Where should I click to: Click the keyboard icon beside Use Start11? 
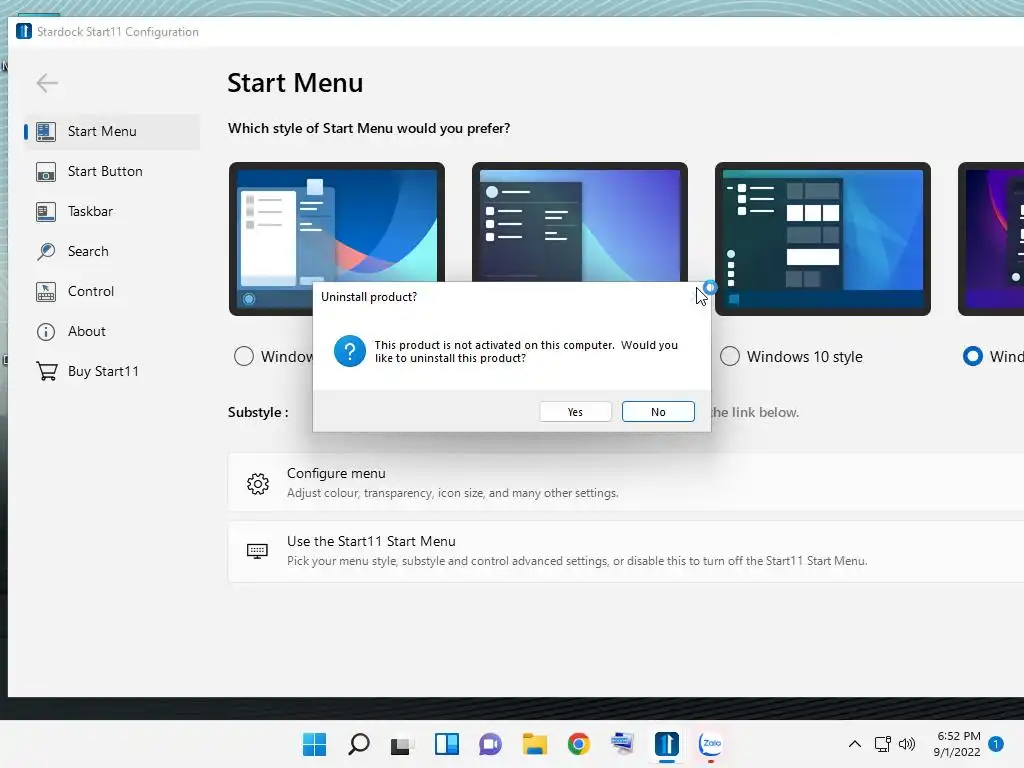[x=257, y=551]
